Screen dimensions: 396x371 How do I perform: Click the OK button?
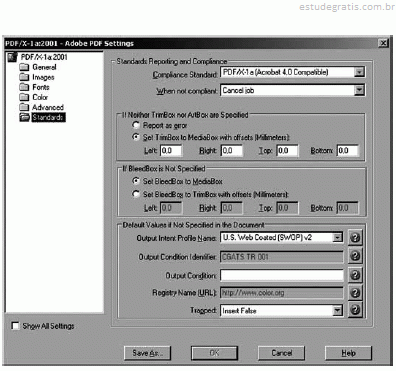pyautogui.click(x=214, y=353)
